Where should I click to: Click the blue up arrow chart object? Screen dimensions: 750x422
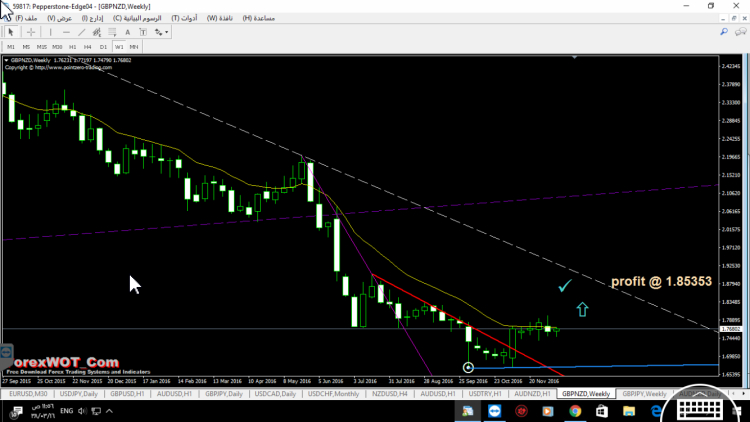click(x=582, y=310)
